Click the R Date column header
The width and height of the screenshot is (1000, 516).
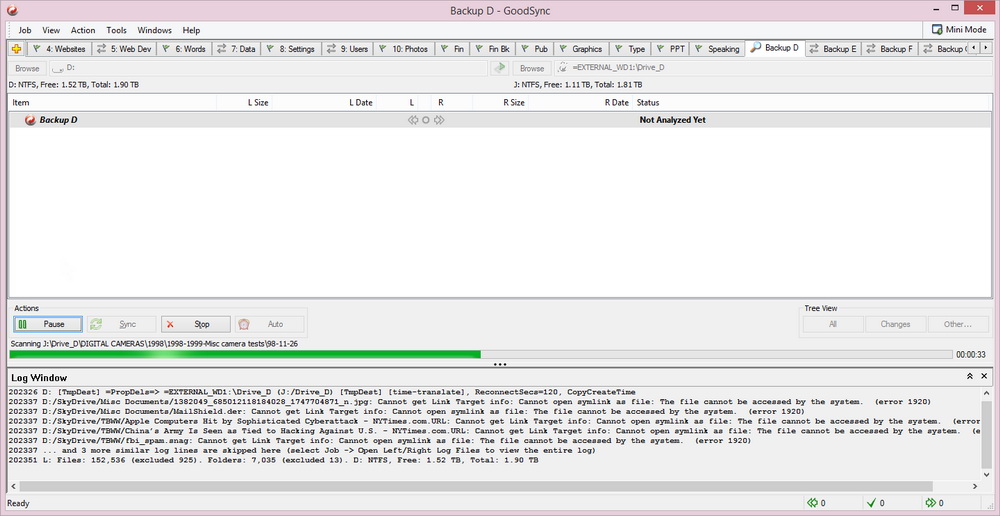tap(580, 102)
